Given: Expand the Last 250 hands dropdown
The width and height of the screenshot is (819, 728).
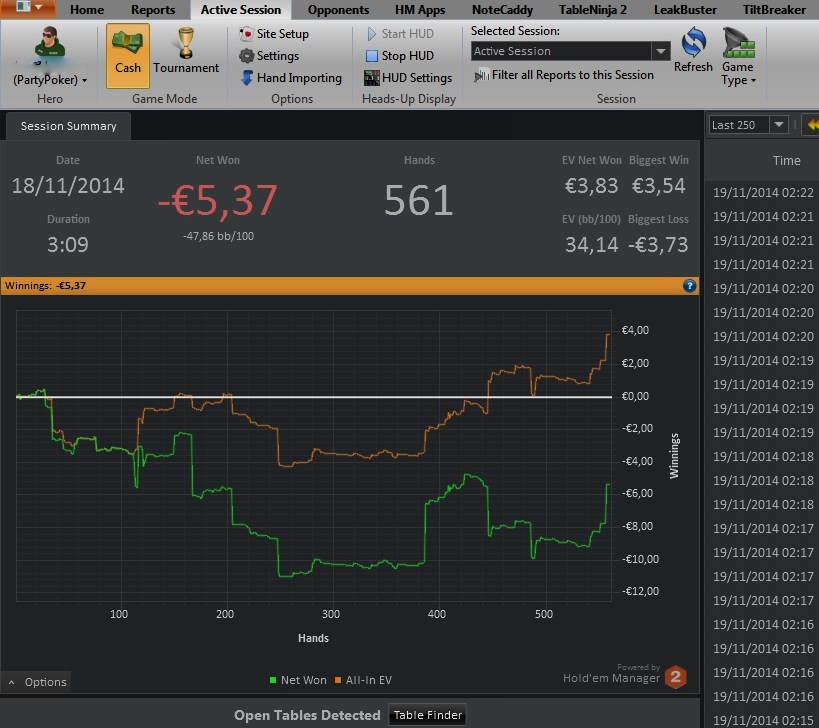Looking at the screenshot, I should (779, 125).
